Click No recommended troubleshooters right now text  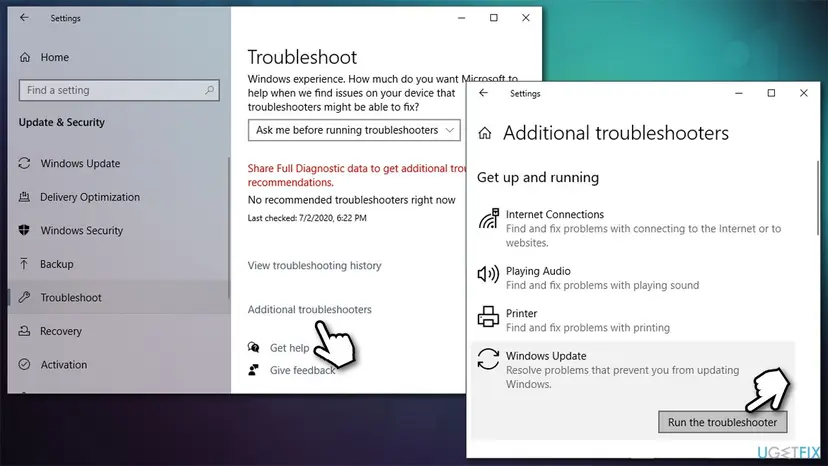click(x=351, y=200)
